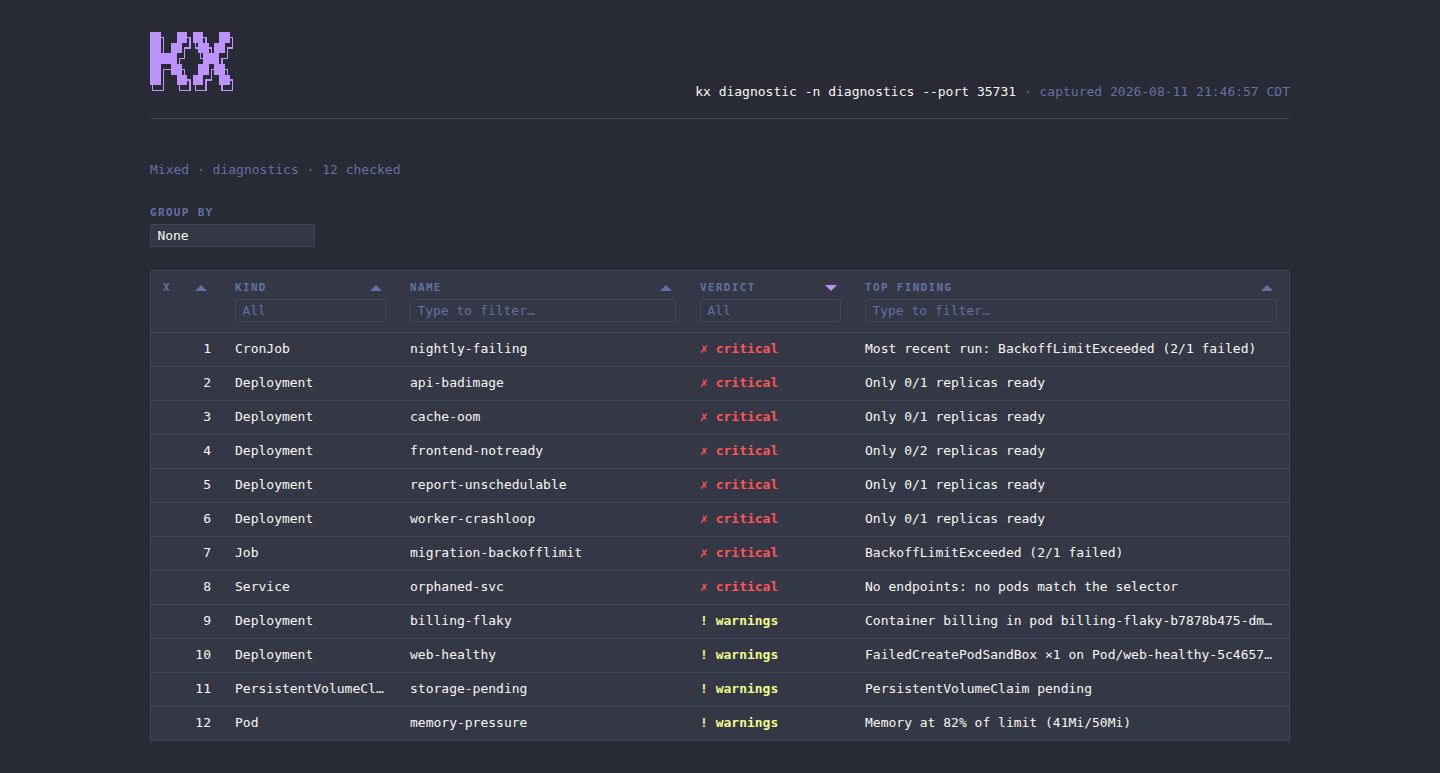
Task: Click 'Mixed · diagnostics · 12 checked' summary
Action: (x=275, y=170)
